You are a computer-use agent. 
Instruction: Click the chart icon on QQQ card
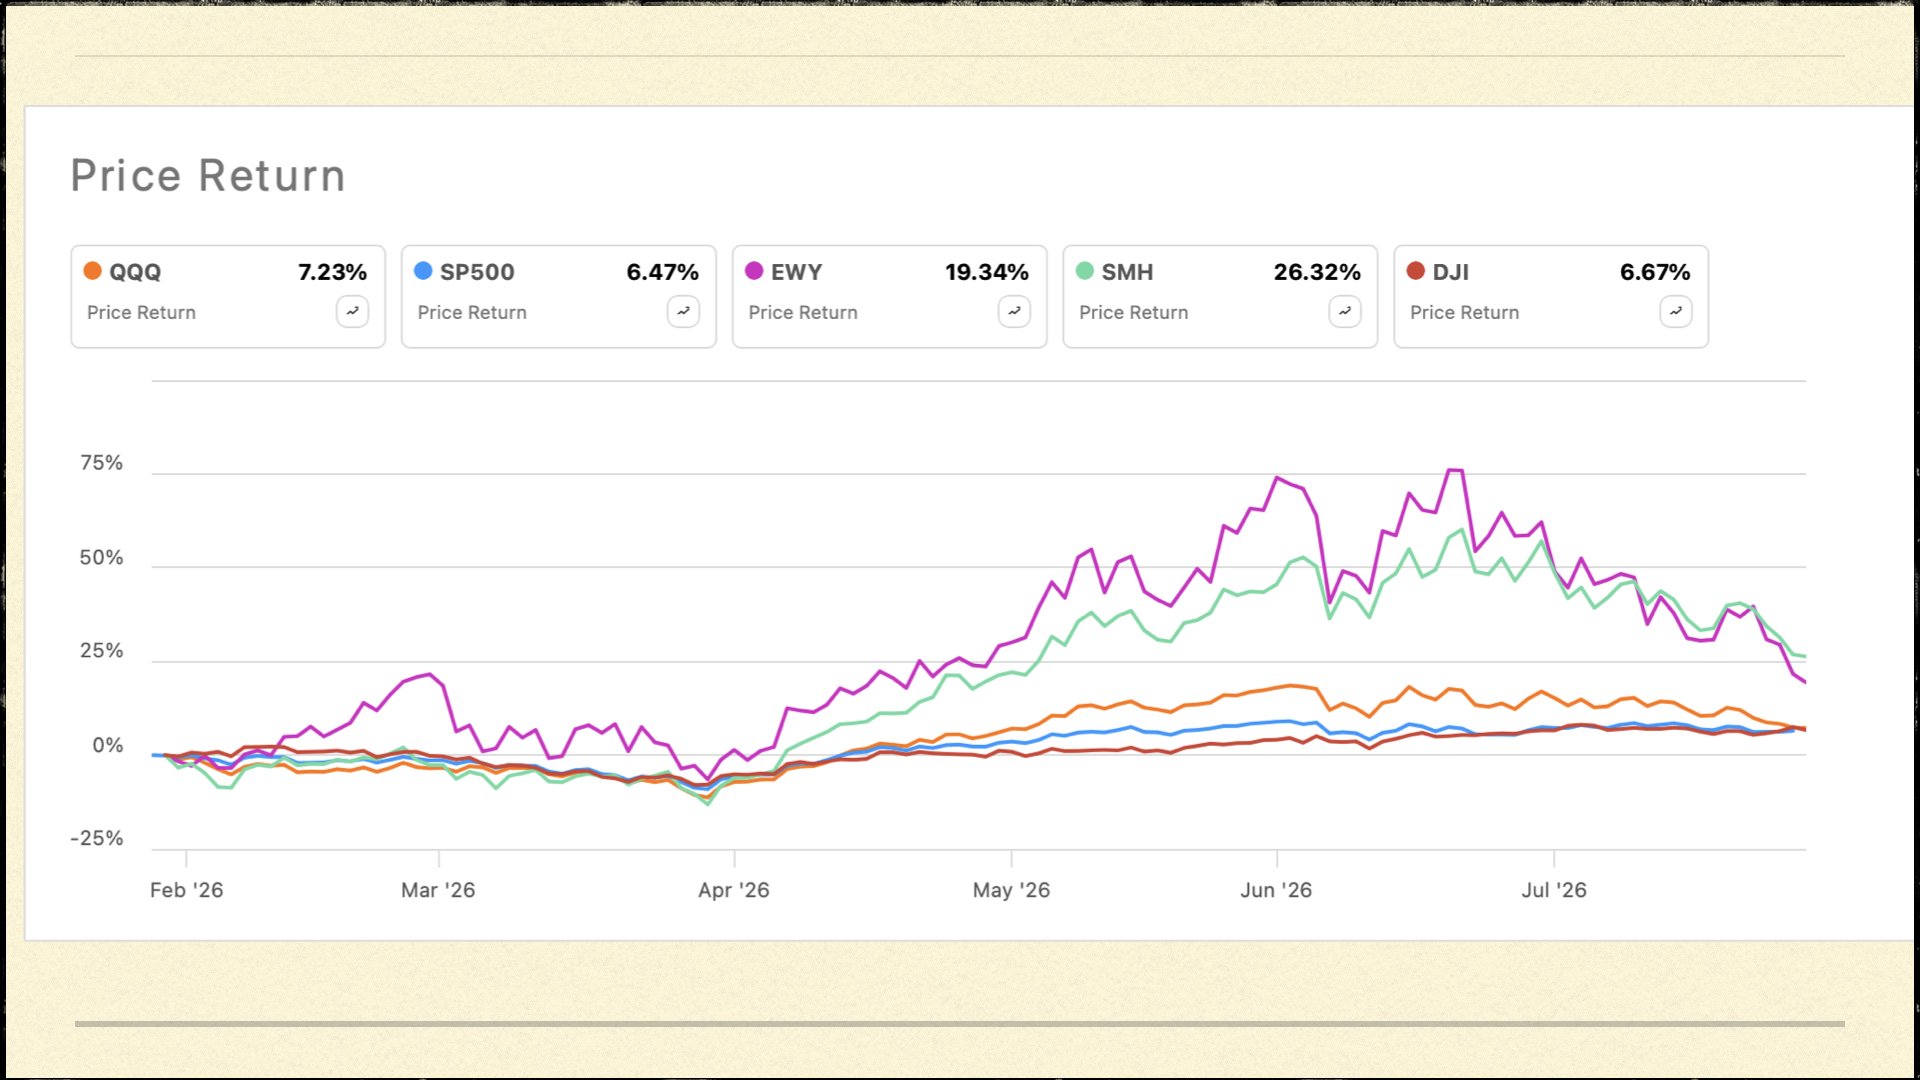coord(352,312)
